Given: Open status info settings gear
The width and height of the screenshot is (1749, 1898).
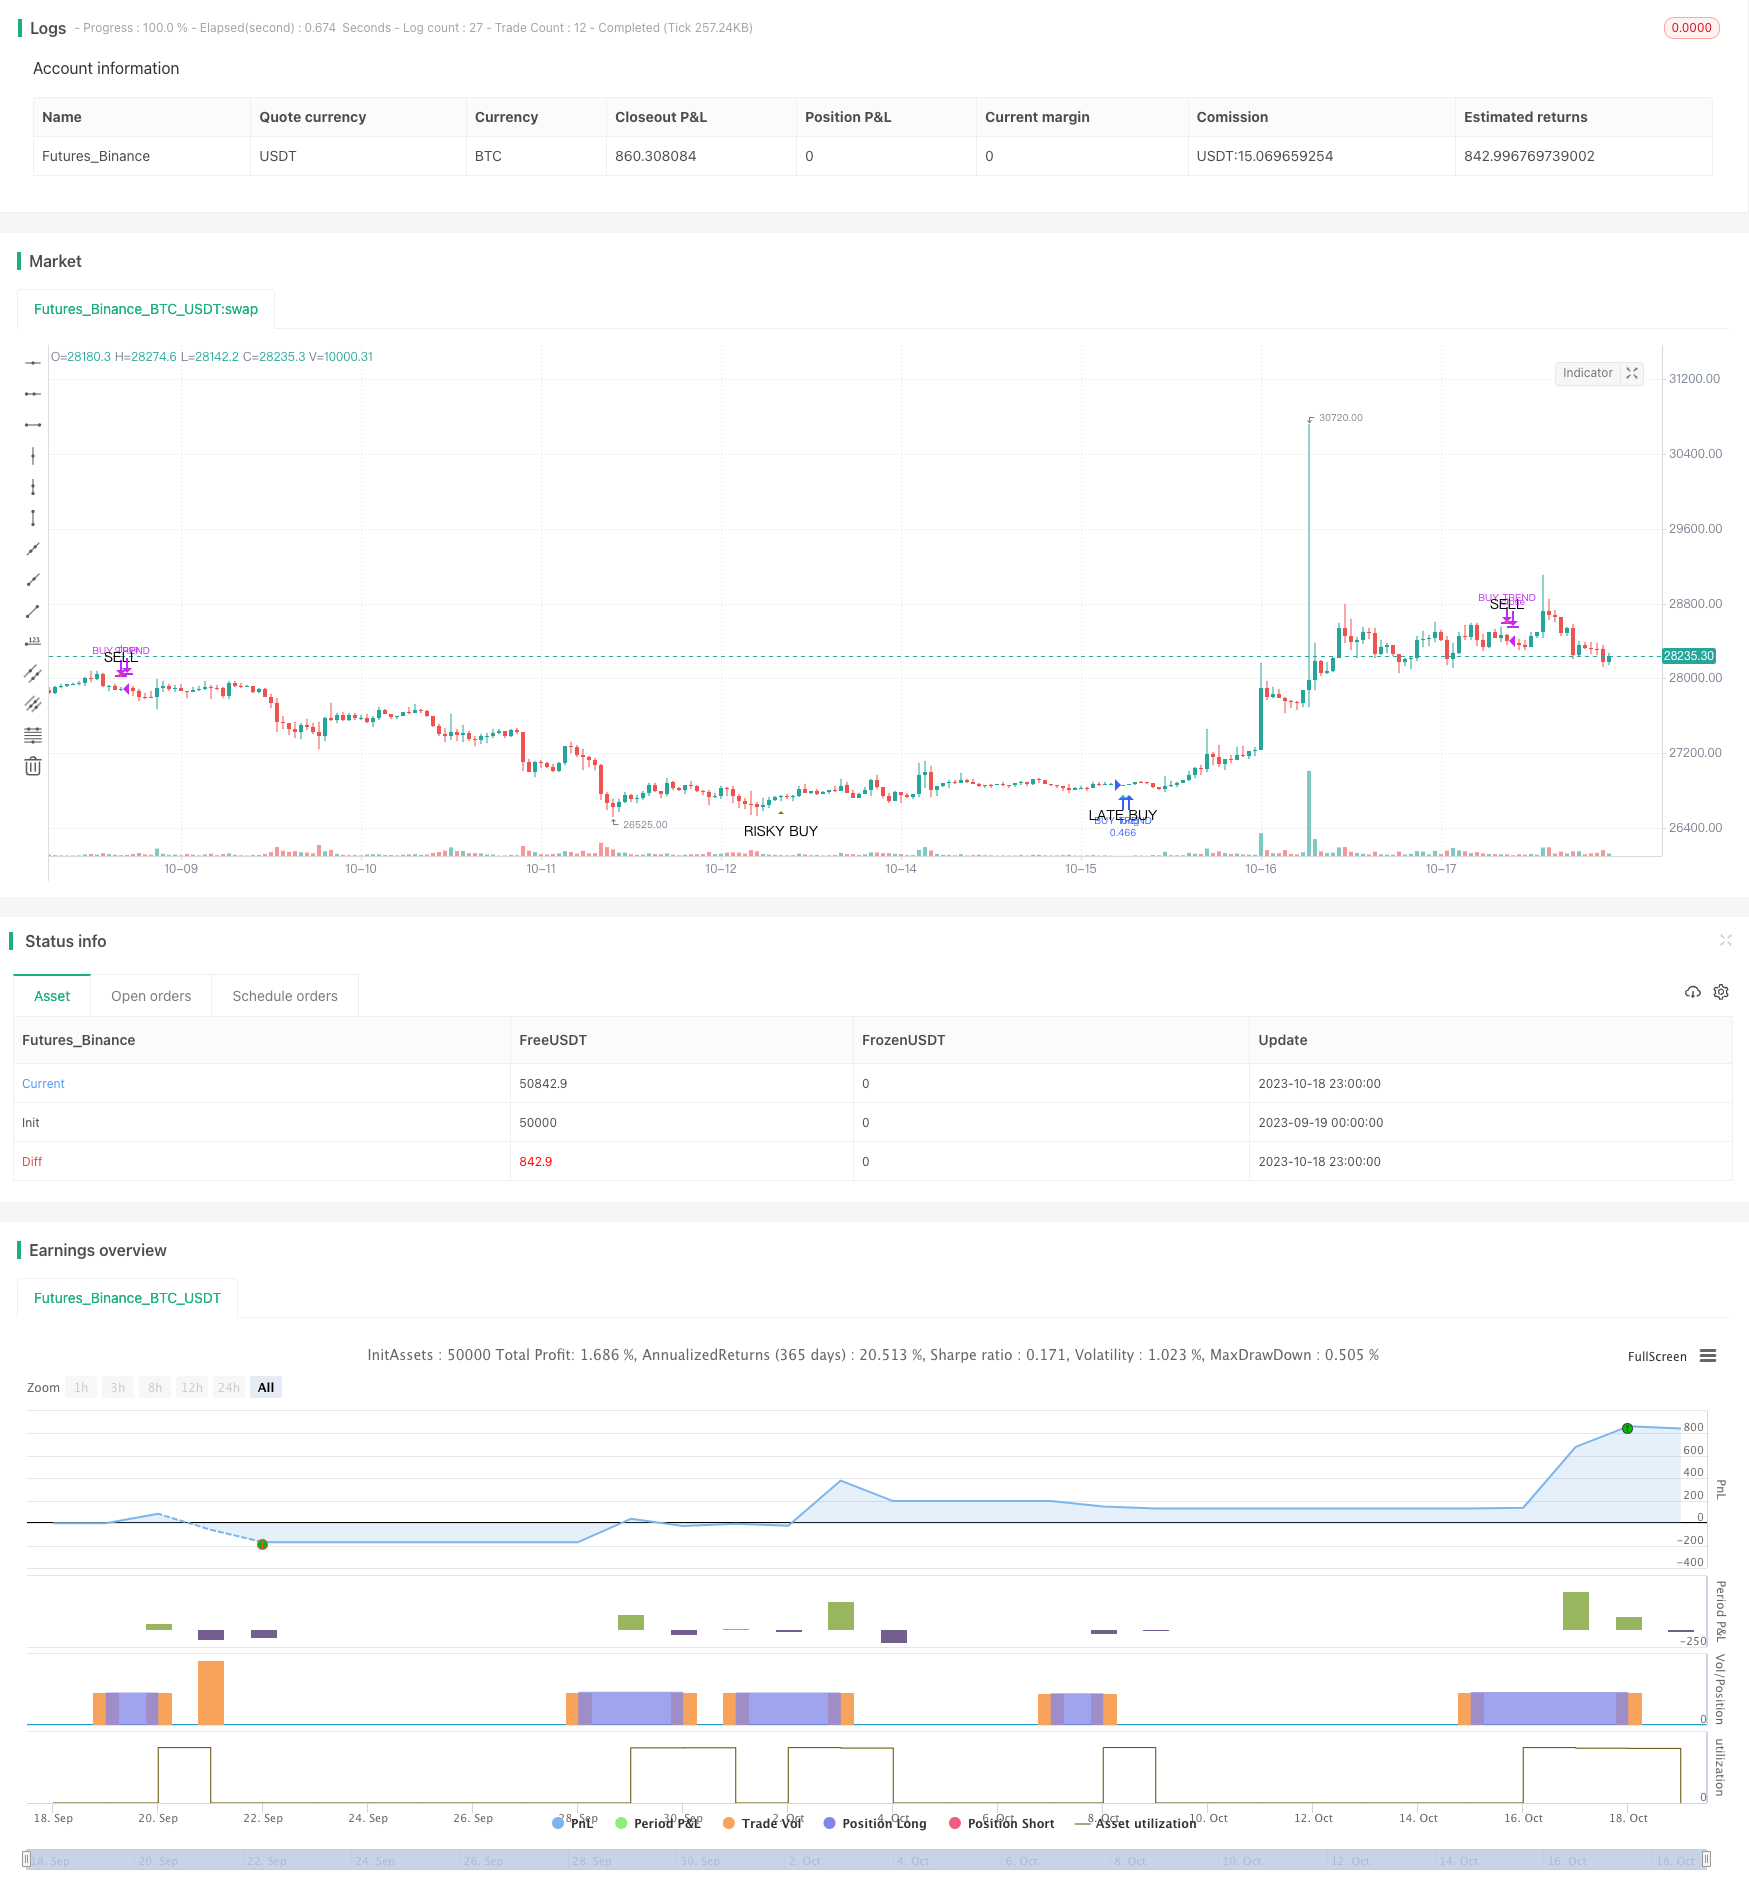Looking at the screenshot, I should 1721,992.
